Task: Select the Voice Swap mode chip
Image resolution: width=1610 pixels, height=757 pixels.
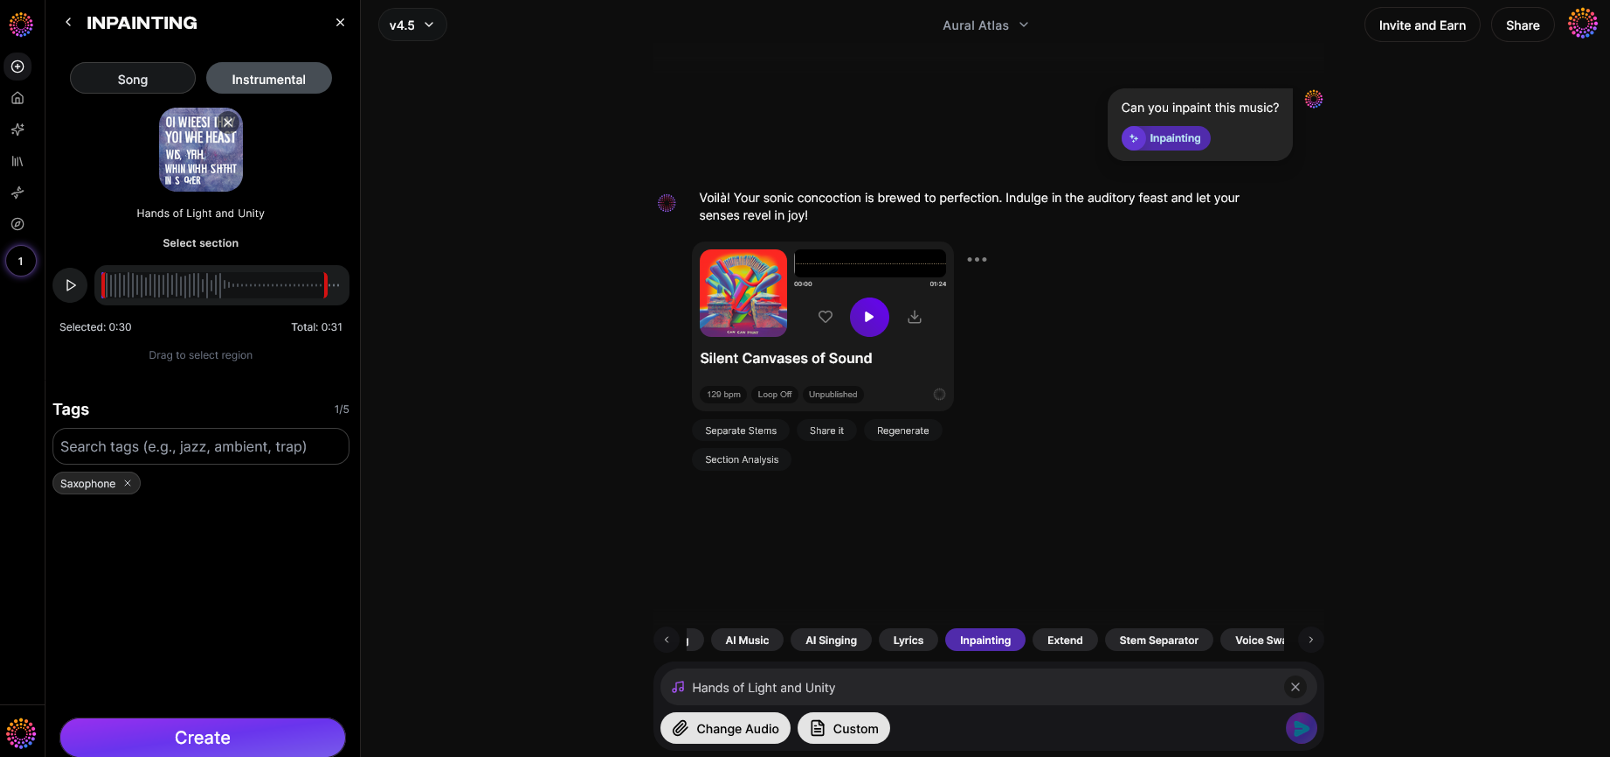Action: click(1253, 640)
